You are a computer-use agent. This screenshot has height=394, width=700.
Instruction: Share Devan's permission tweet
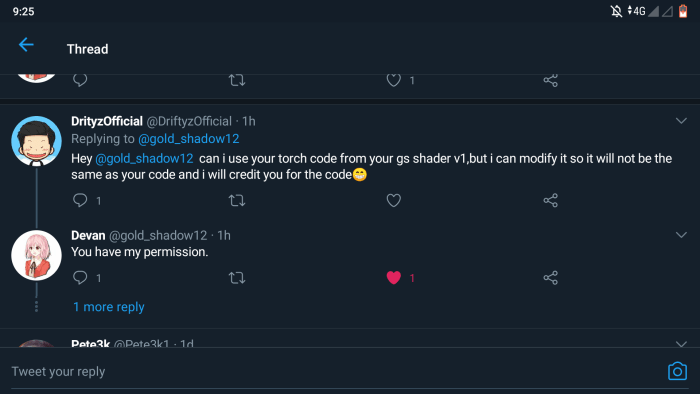(x=550, y=278)
